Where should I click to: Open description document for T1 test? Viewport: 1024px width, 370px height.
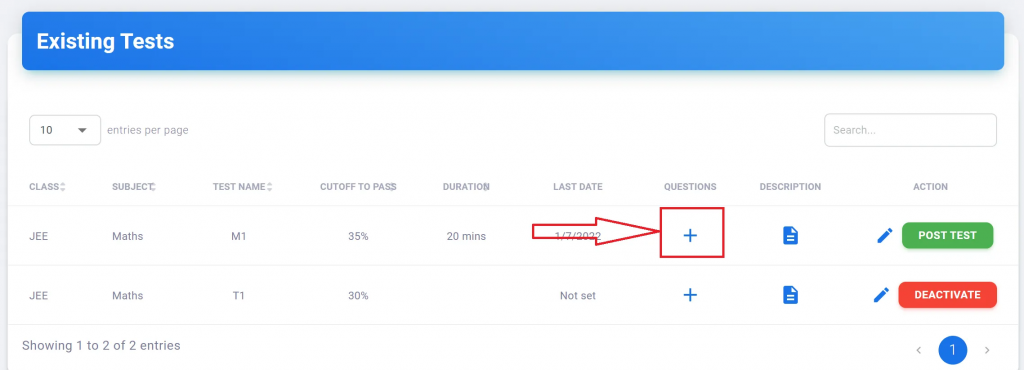tap(790, 295)
